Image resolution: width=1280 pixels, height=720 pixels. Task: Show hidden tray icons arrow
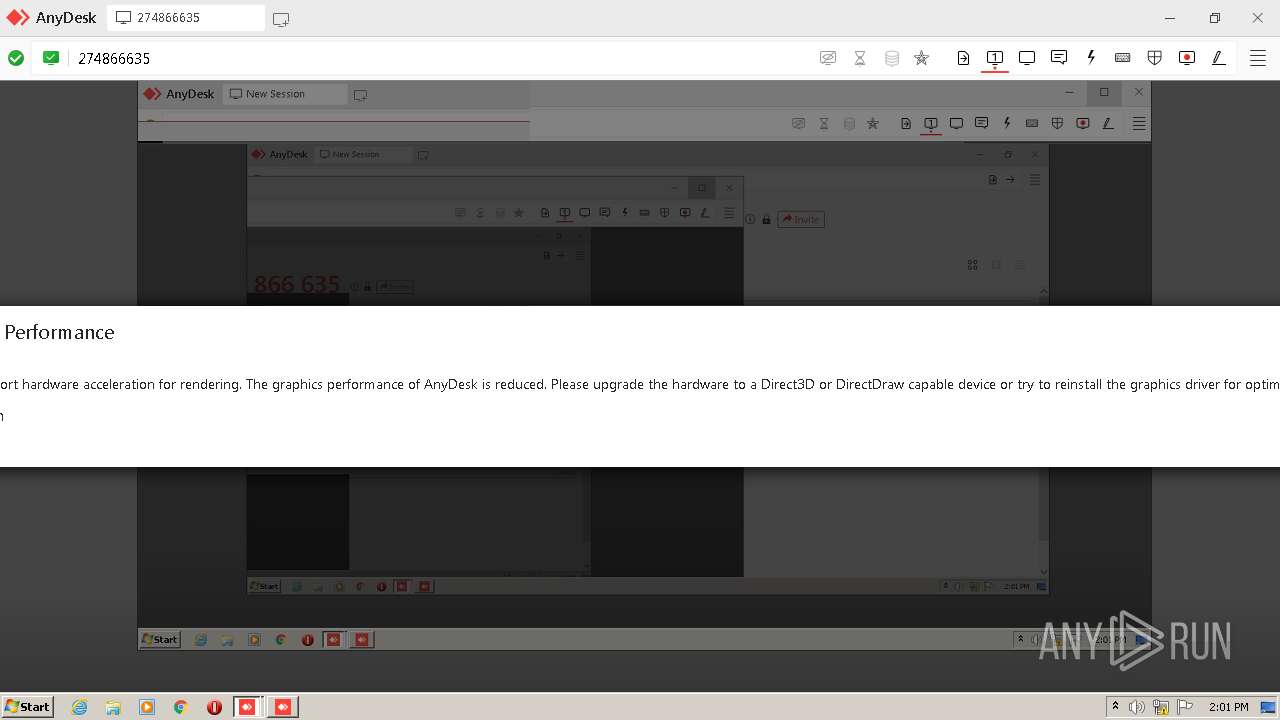pos(1115,707)
